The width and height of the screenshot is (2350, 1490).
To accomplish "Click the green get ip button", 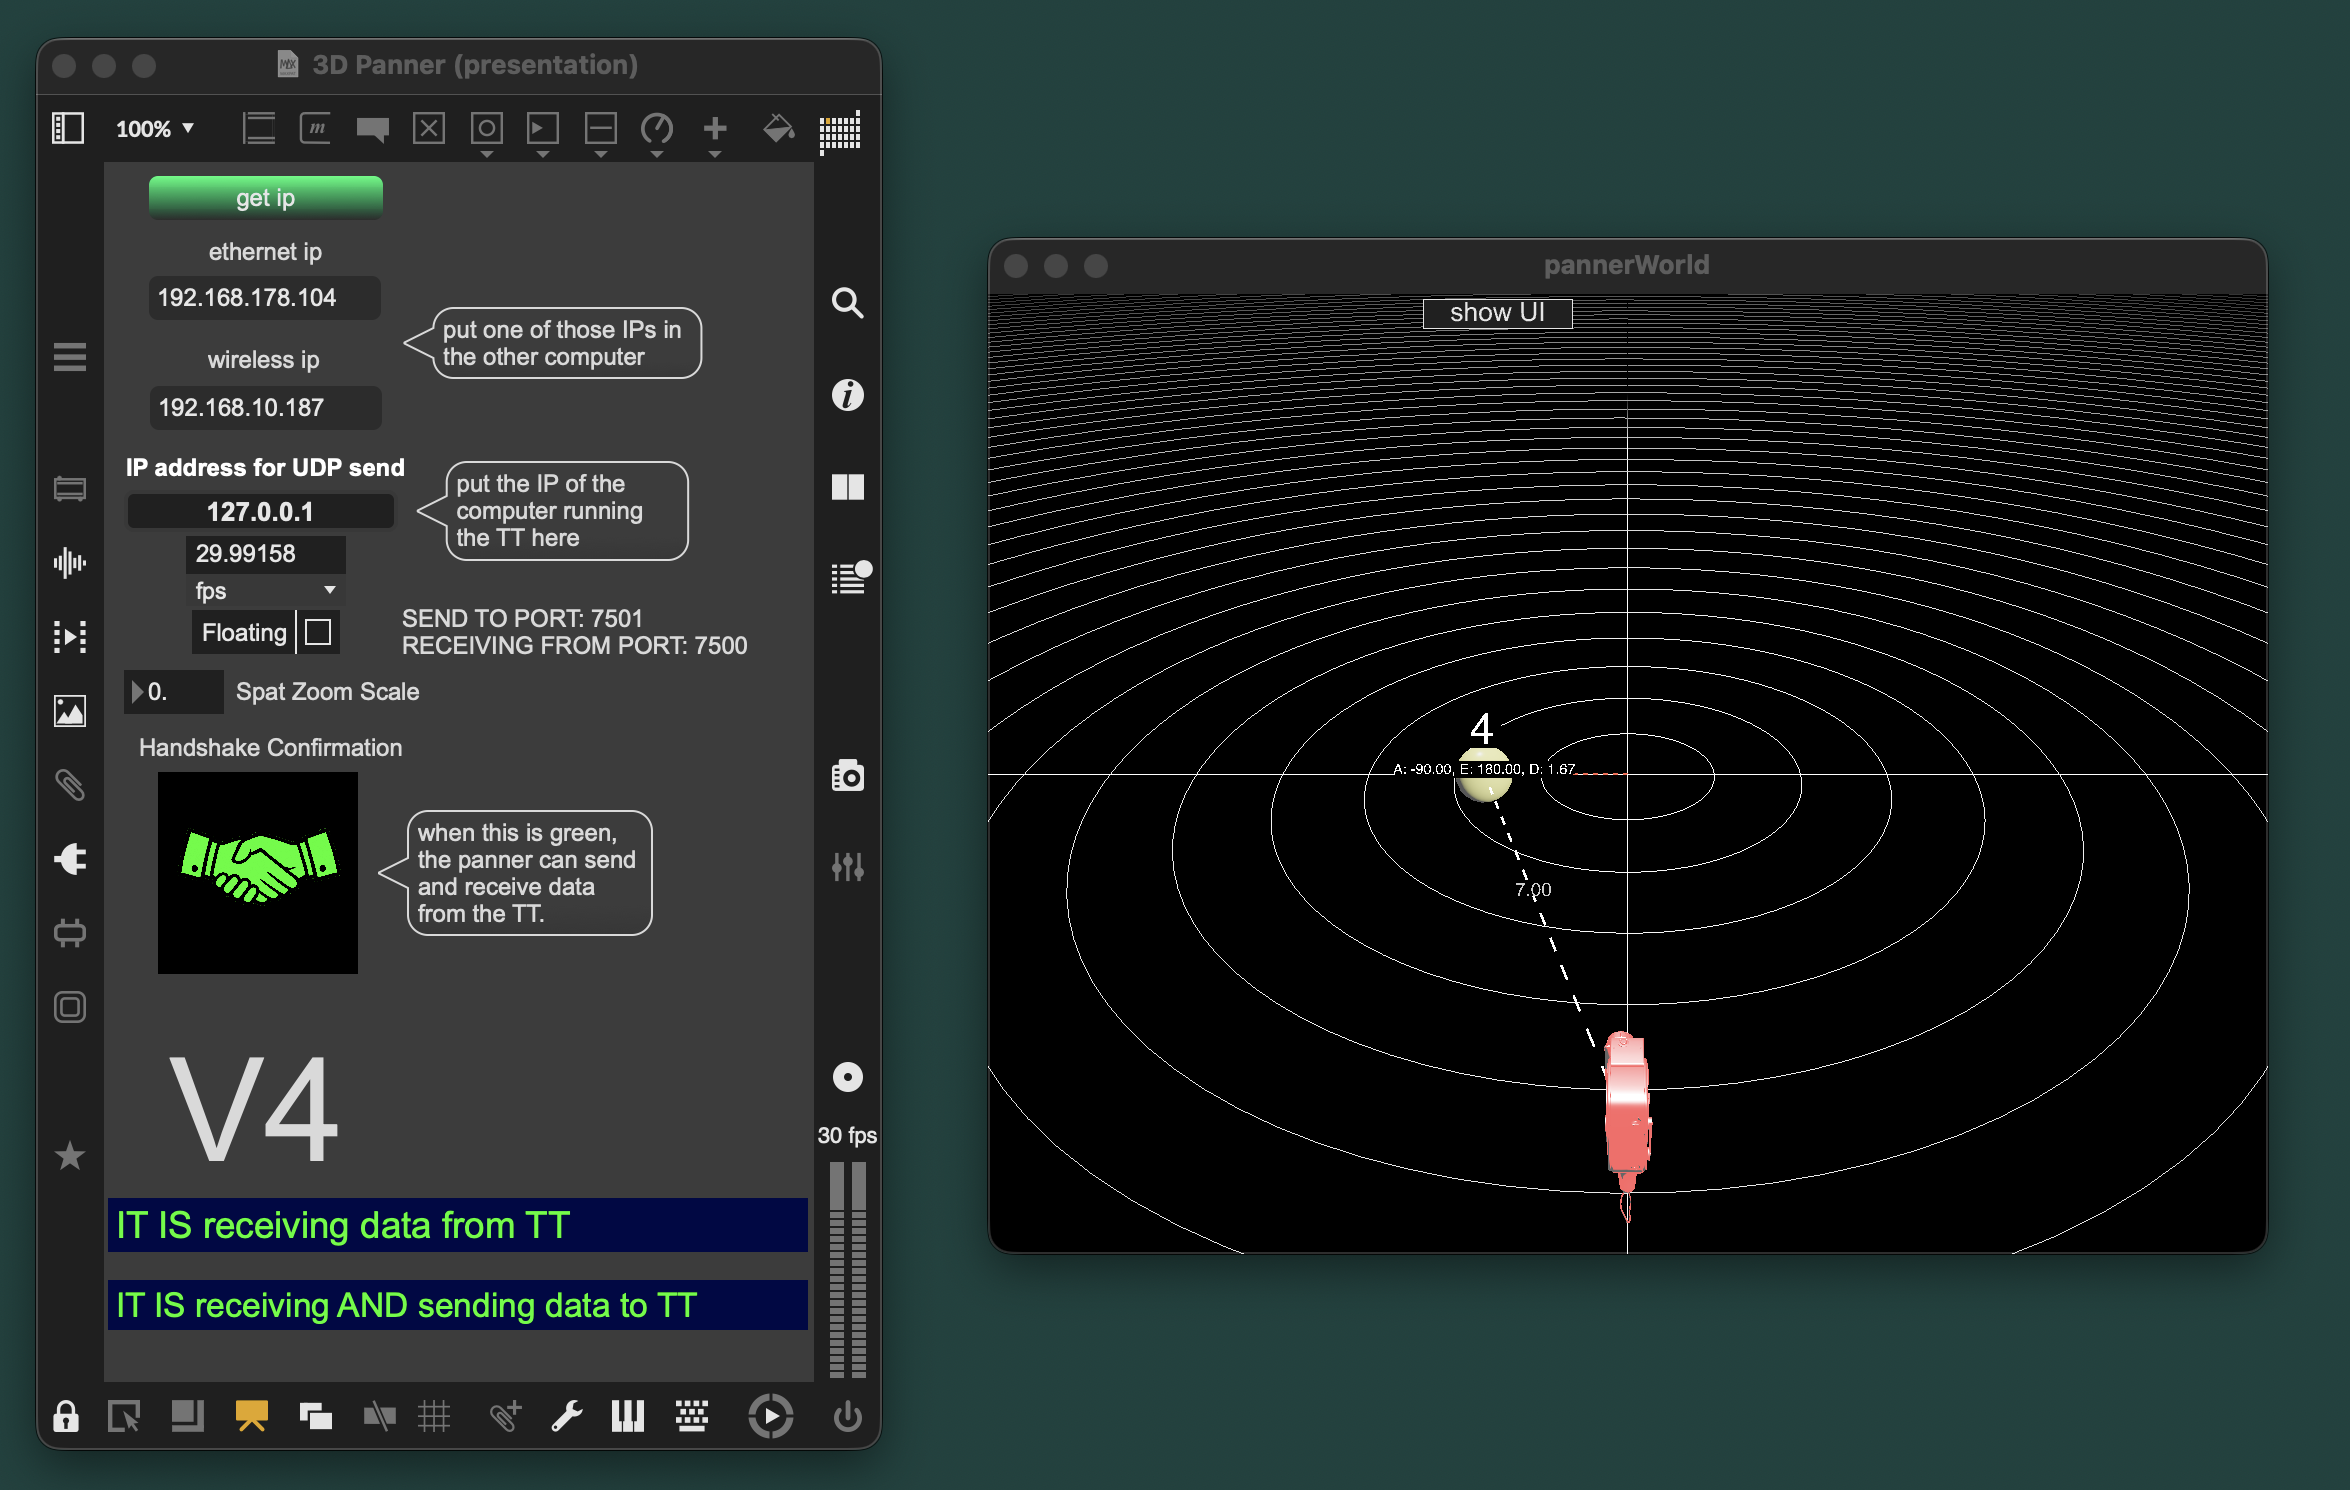I will (x=265, y=197).
